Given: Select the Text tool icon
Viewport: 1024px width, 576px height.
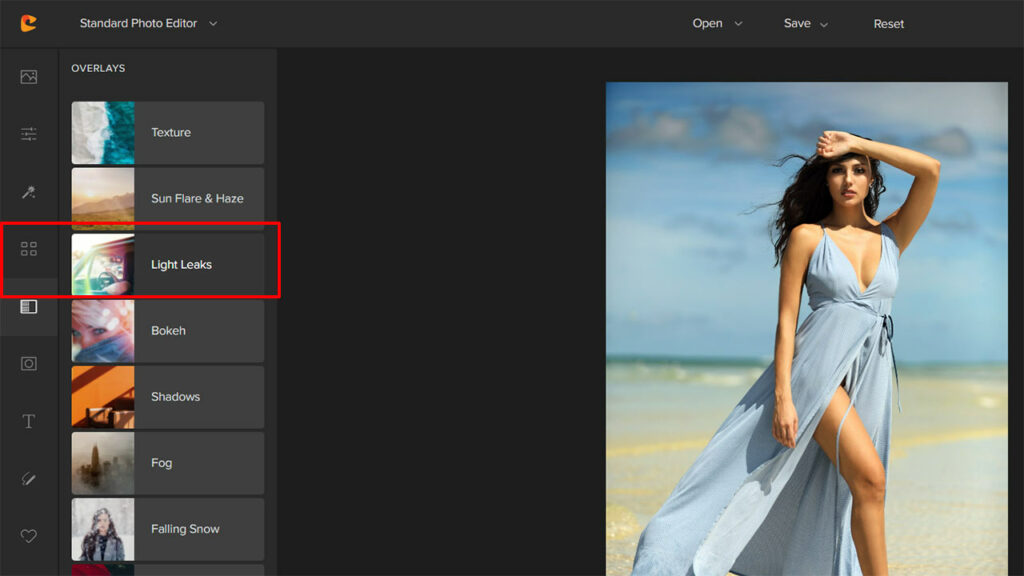Looking at the screenshot, I should pyautogui.click(x=29, y=421).
